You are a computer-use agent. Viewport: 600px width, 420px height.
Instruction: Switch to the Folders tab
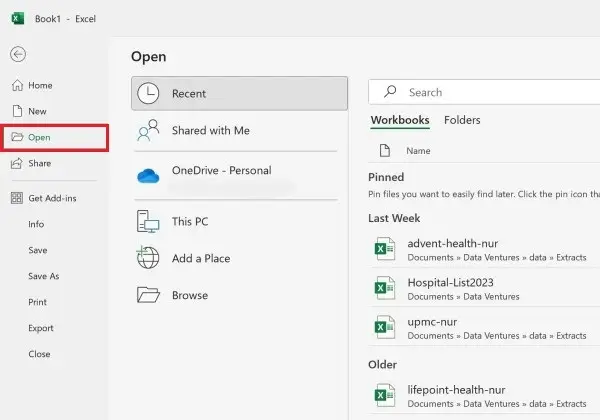point(462,120)
